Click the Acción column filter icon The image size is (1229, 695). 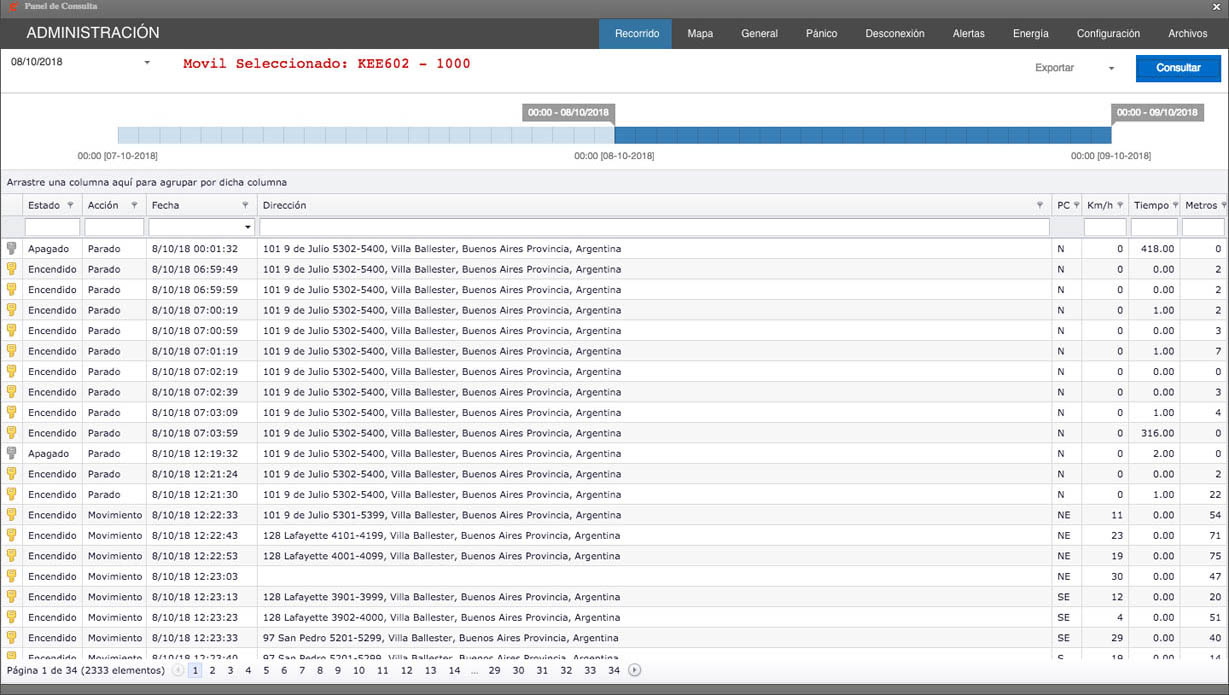tap(134, 205)
